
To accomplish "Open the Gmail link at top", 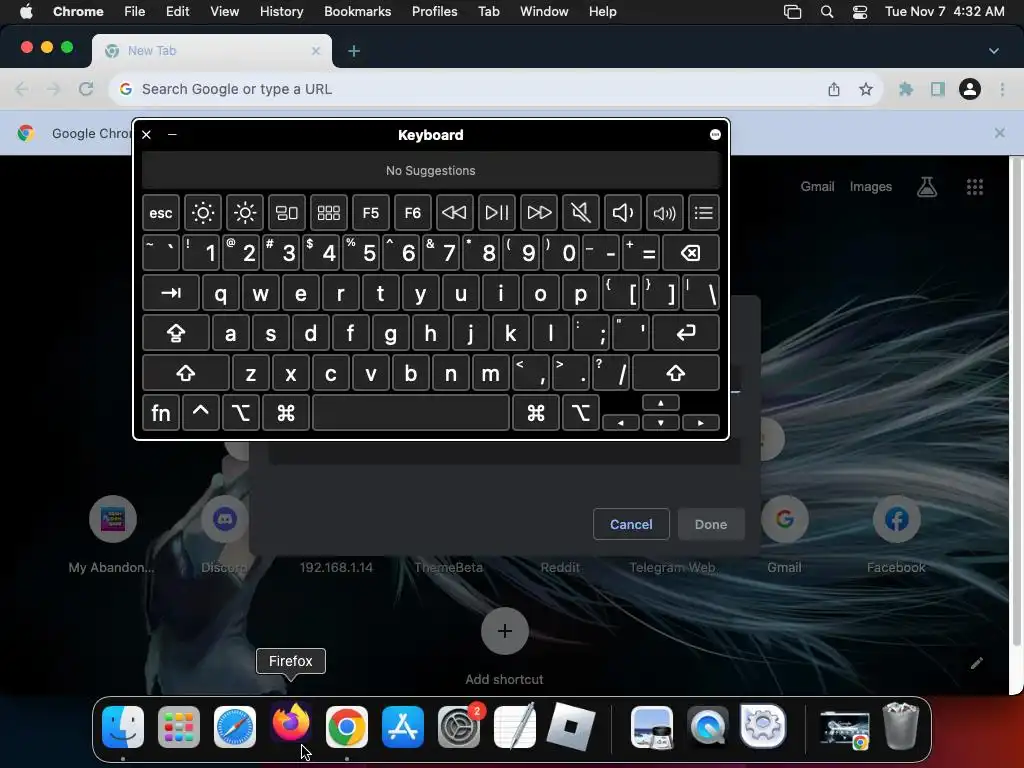I will point(818,187).
